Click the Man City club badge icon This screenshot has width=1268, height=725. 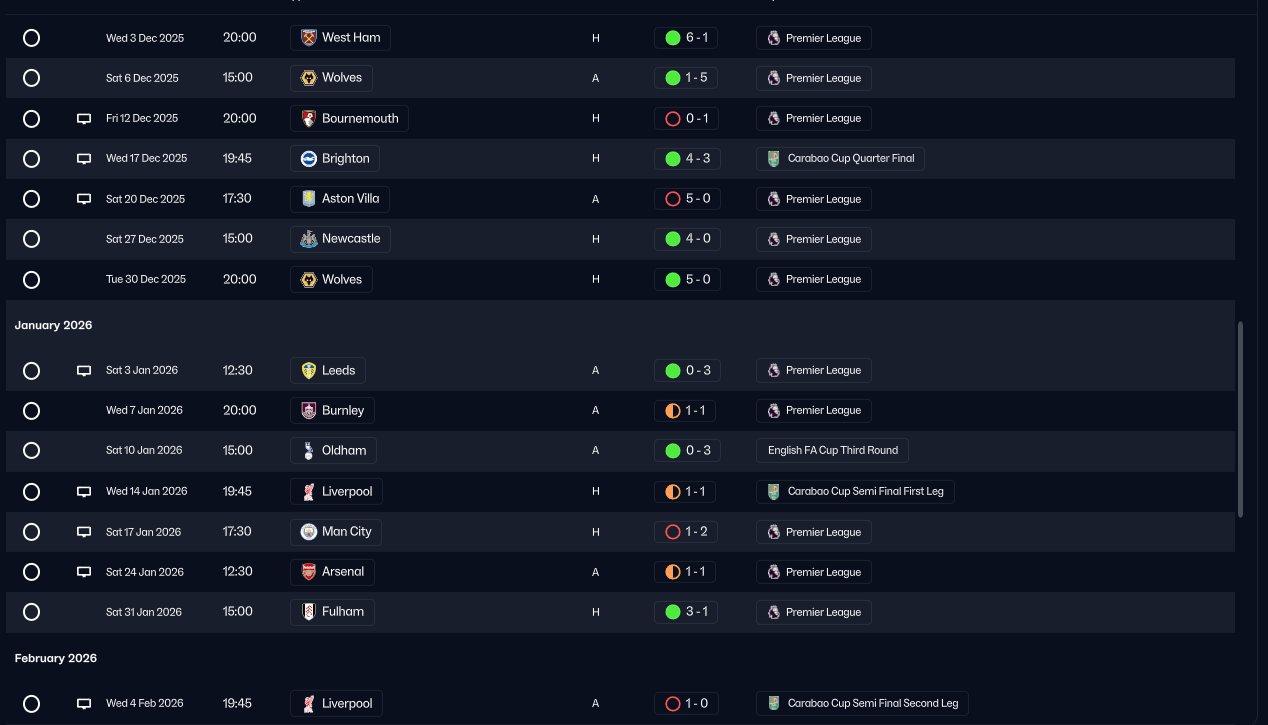pos(309,532)
